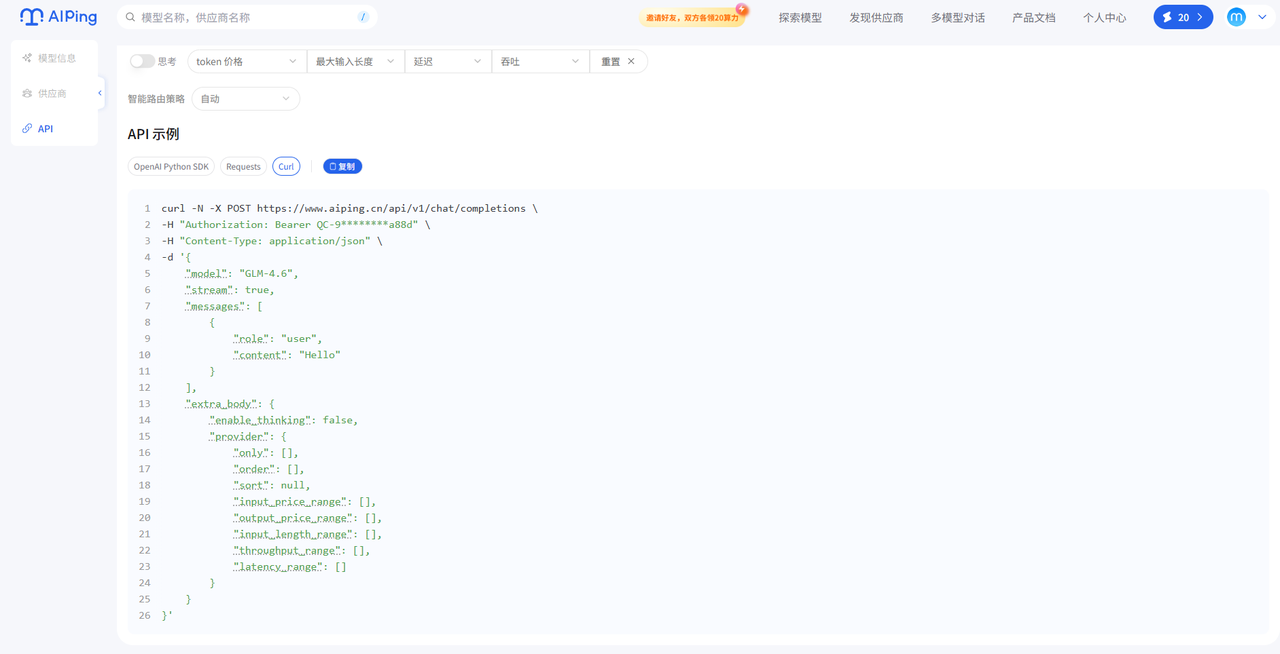The width and height of the screenshot is (1280, 654).
Task: Go to 模型信息 in sidebar
Action: coord(54,58)
